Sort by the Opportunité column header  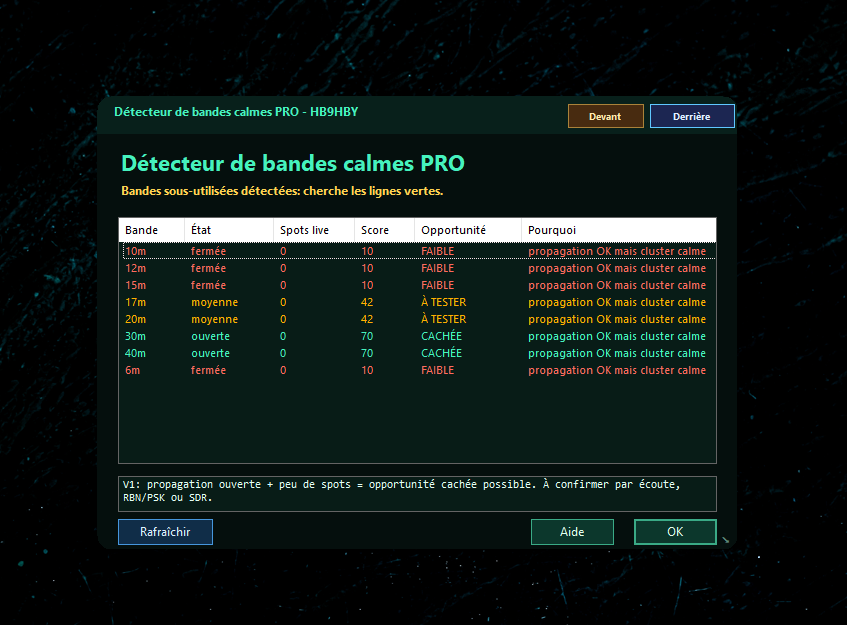click(x=468, y=230)
